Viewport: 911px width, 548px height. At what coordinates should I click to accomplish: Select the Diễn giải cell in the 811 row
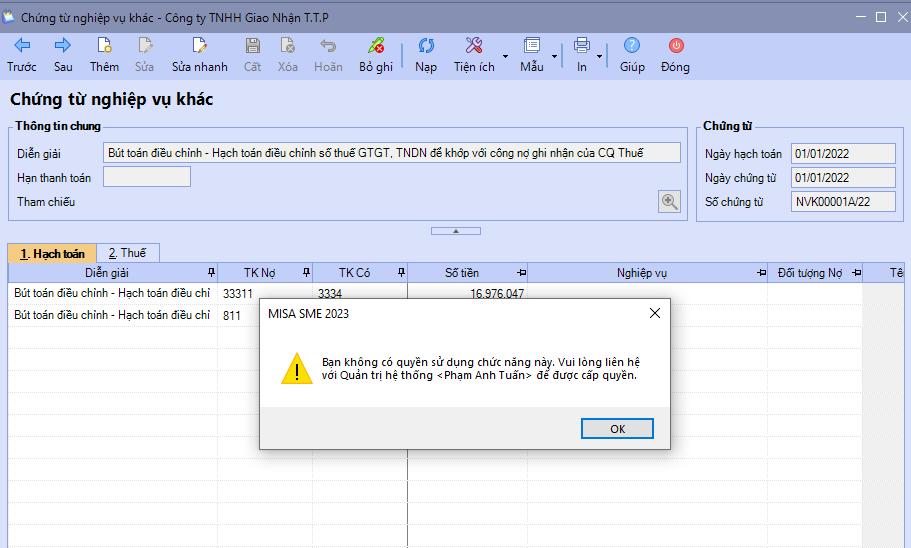point(113,315)
